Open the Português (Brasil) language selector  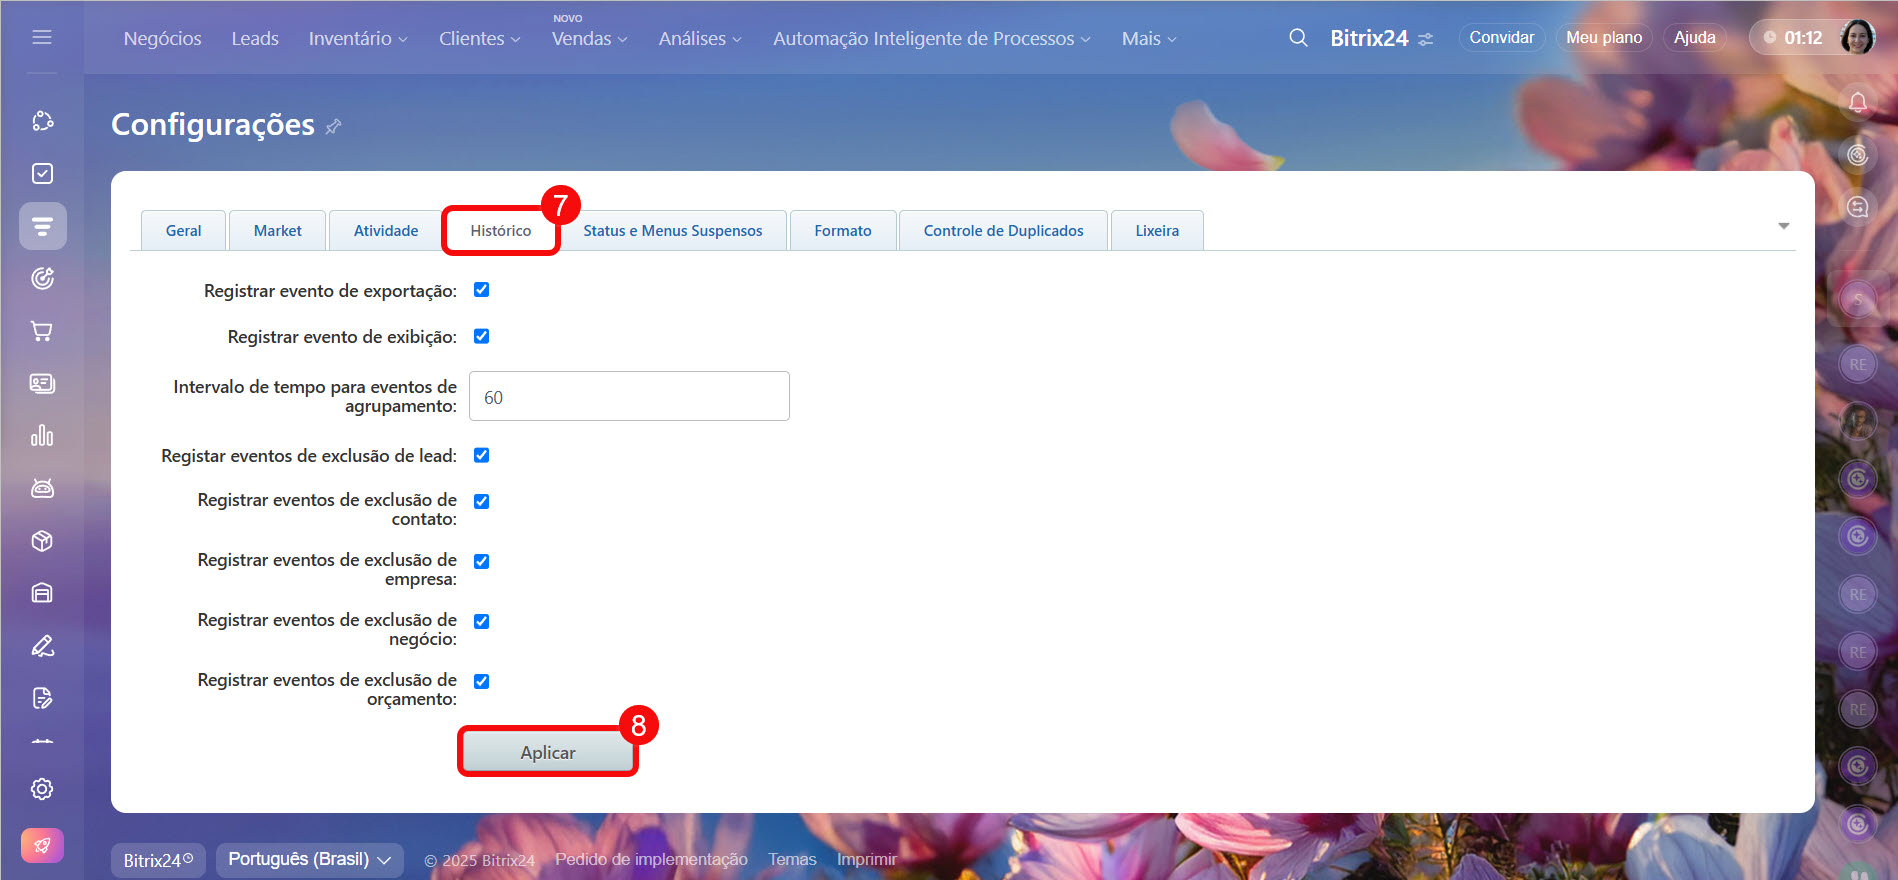[309, 860]
